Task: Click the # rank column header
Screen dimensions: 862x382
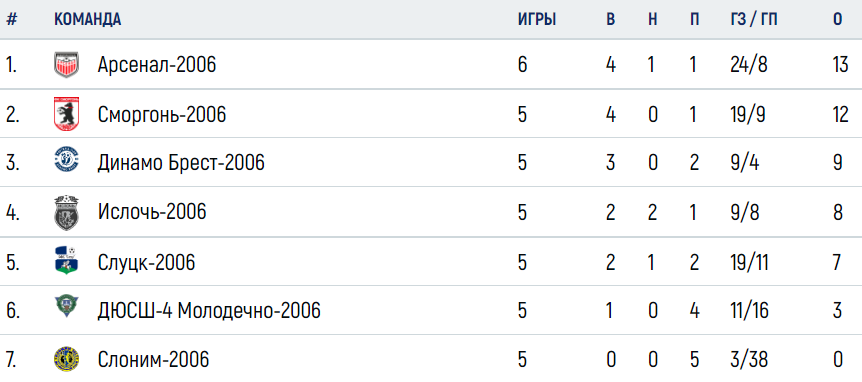Action: (12, 19)
